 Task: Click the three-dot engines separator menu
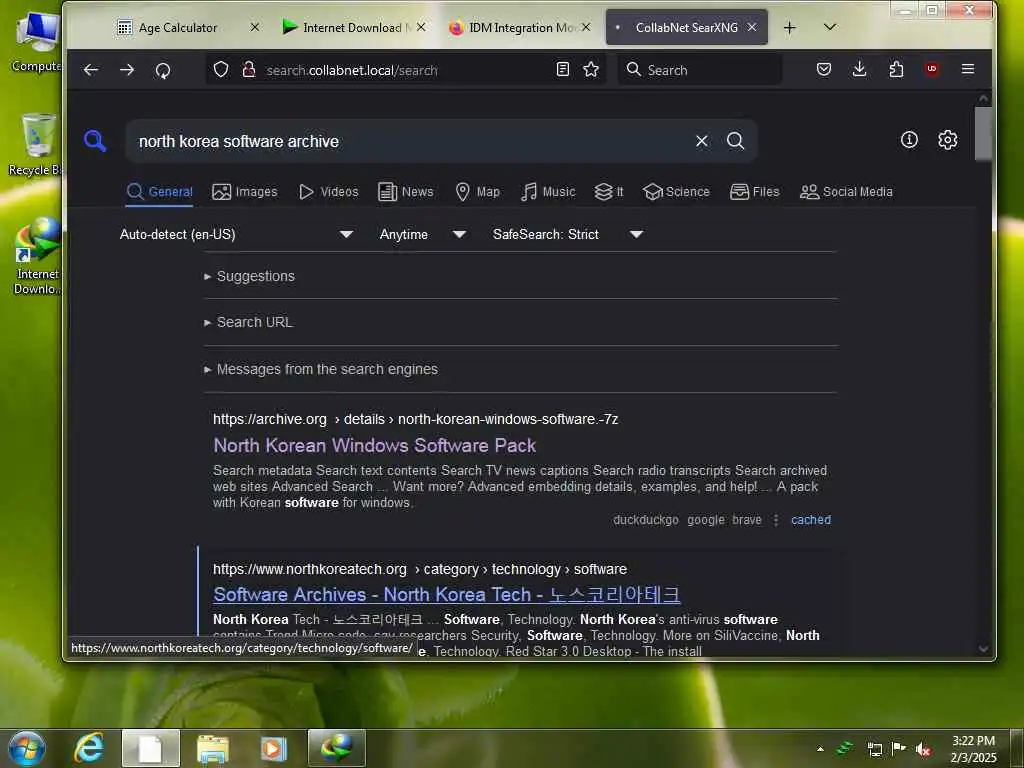coord(776,520)
